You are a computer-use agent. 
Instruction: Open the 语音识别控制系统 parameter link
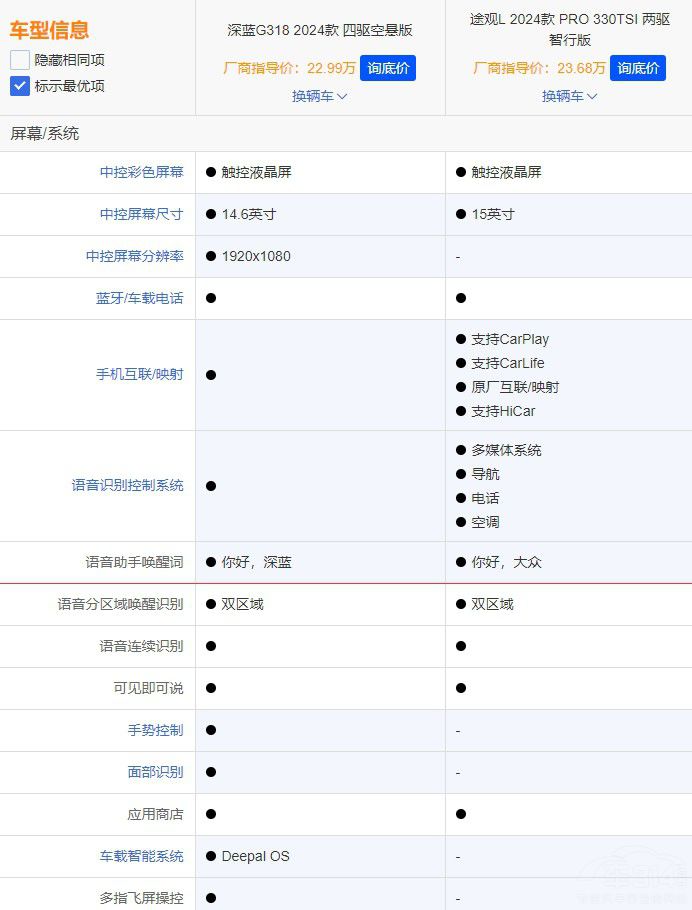pos(127,486)
